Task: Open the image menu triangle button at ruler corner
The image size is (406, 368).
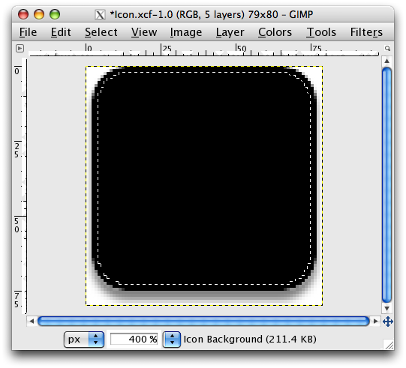Action: click(x=20, y=48)
